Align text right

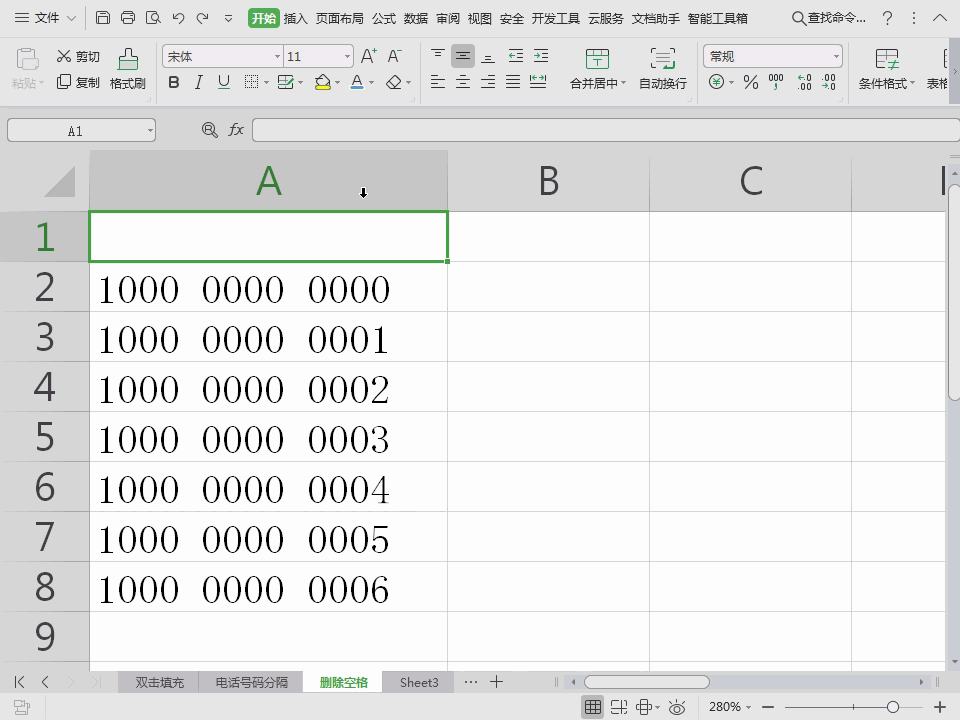[x=488, y=82]
